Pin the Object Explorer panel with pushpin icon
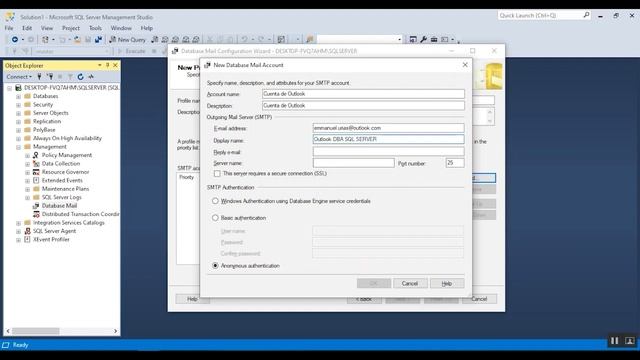This screenshot has width=640, height=360. pos(108,65)
